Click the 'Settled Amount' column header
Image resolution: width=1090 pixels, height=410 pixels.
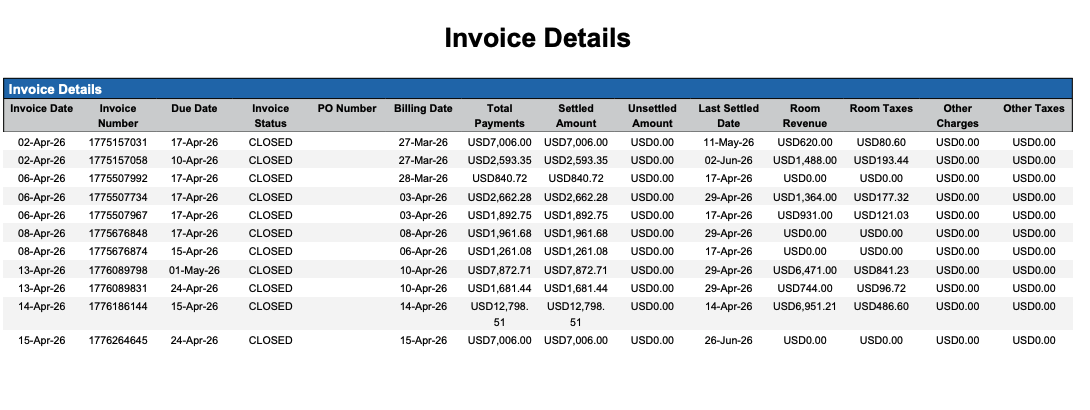coord(576,115)
